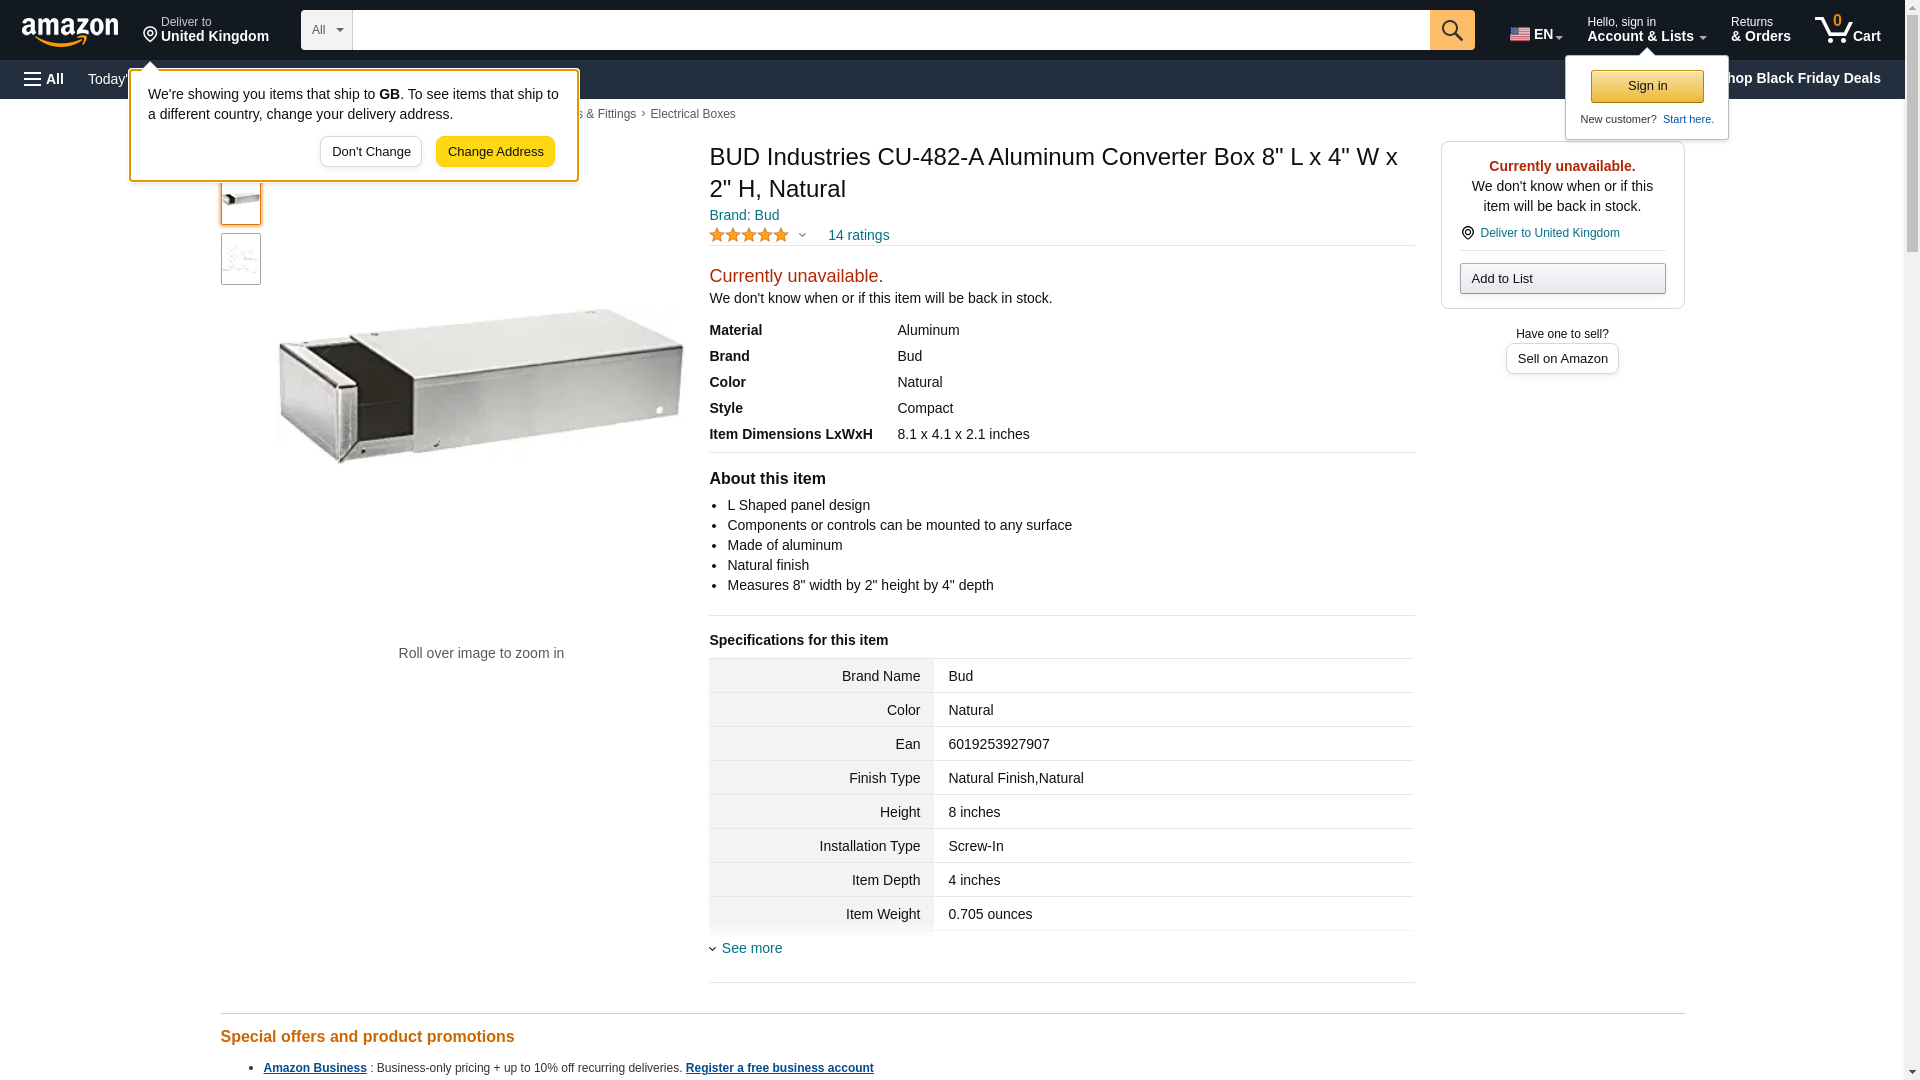Open the rating breakdown arrow beside stars
Viewport: 1920px width, 1080px height.
pyautogui.click(x=802, y=235)
